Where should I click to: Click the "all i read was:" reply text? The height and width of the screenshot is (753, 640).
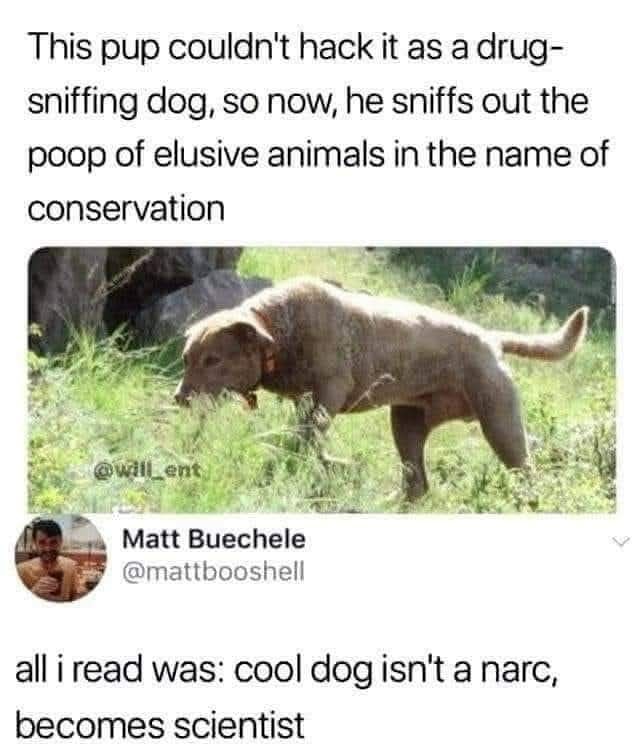pyautogui.click(x=119, y=670)
